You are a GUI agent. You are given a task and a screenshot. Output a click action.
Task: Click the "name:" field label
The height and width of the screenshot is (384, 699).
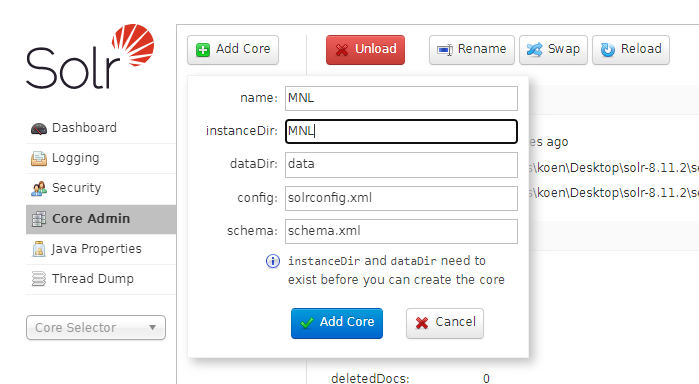tap(259, 98)
